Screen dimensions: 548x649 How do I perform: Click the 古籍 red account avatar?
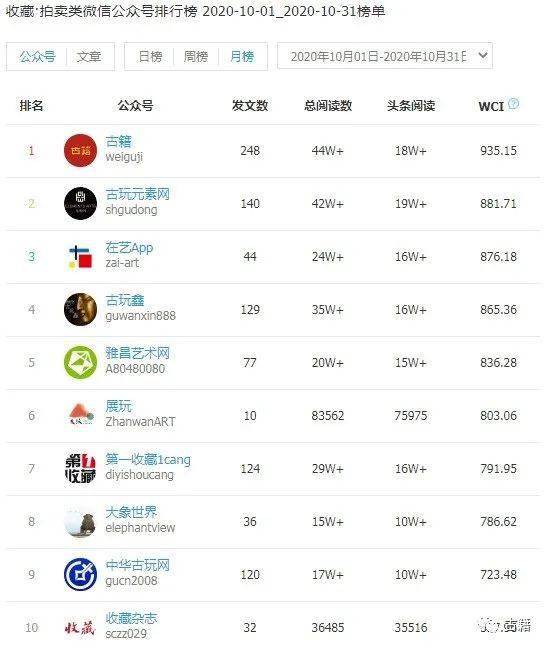pyautogui.click(x=80, y=150)
